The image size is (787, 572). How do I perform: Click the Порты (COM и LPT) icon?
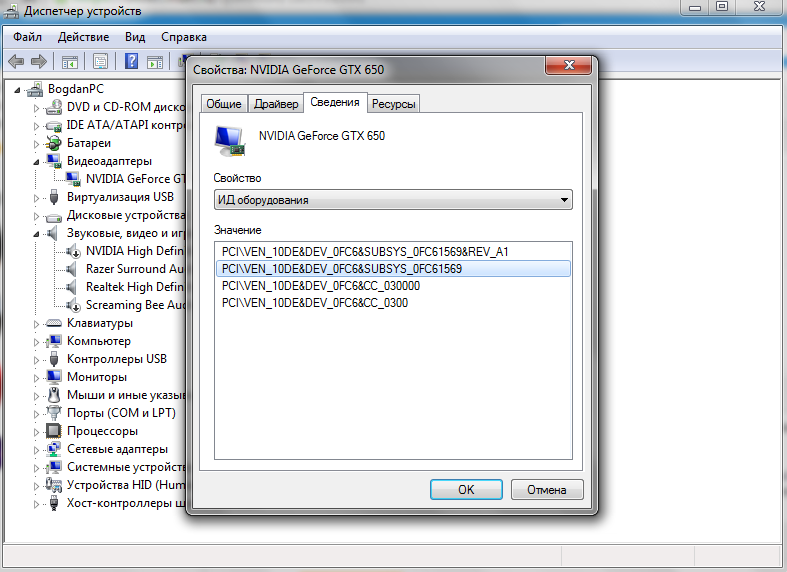coord(53,413)
